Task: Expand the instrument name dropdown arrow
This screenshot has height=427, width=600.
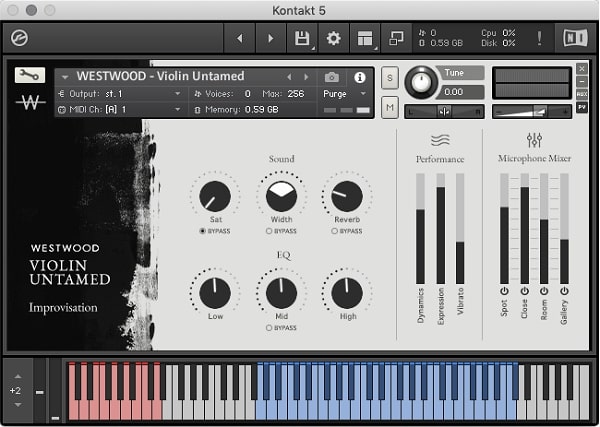Action: (65, 77)
